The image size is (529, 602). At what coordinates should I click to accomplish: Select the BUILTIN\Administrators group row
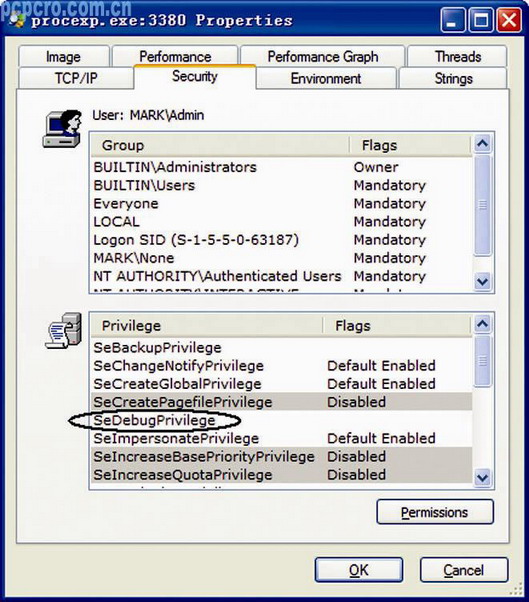(281, 167)
